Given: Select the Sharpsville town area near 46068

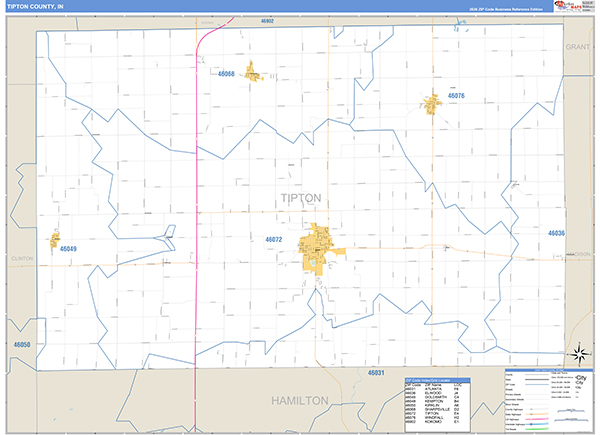Looking at the screenshot, I should tap(253, 72).
